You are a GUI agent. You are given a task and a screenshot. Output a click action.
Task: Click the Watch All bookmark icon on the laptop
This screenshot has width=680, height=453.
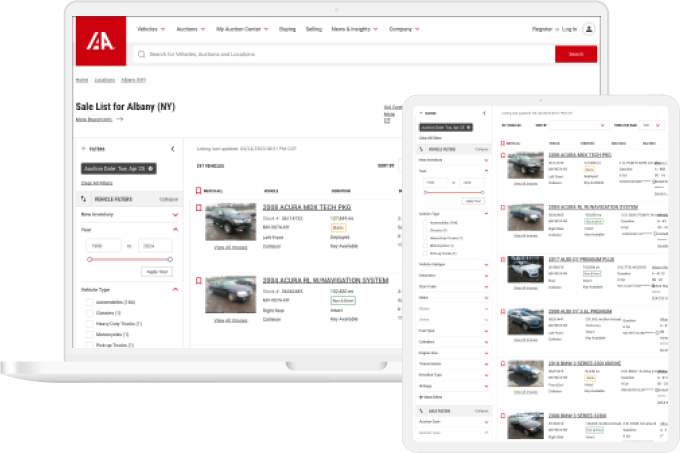pos(198,191)
